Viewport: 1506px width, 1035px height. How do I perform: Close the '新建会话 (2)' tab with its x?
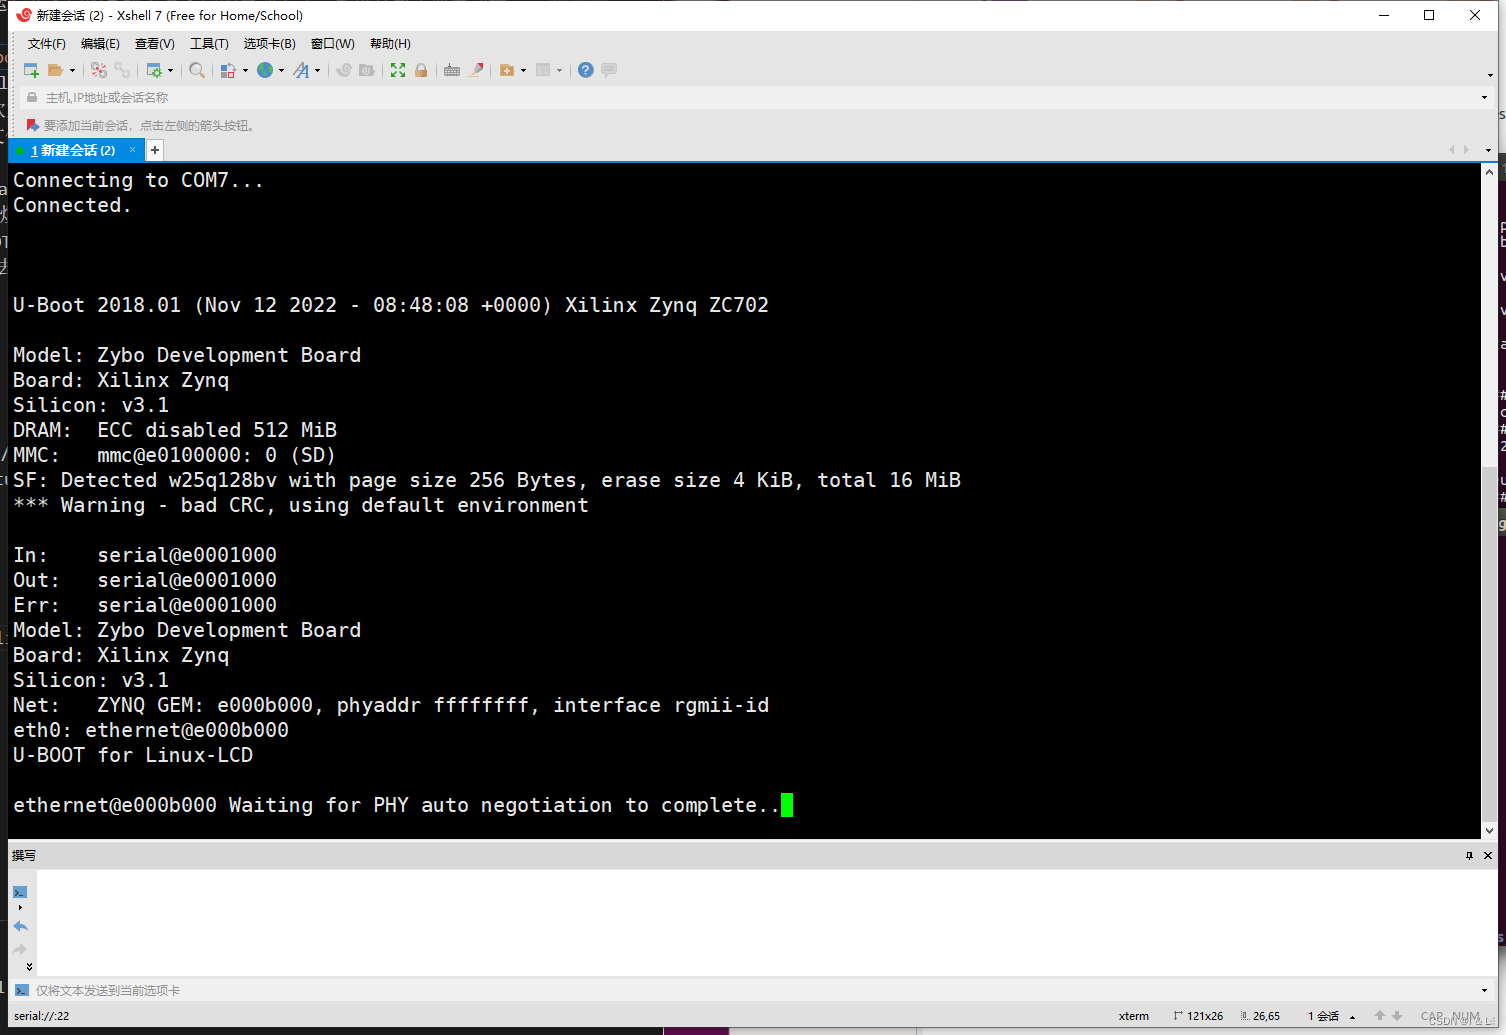click(132, 149)
